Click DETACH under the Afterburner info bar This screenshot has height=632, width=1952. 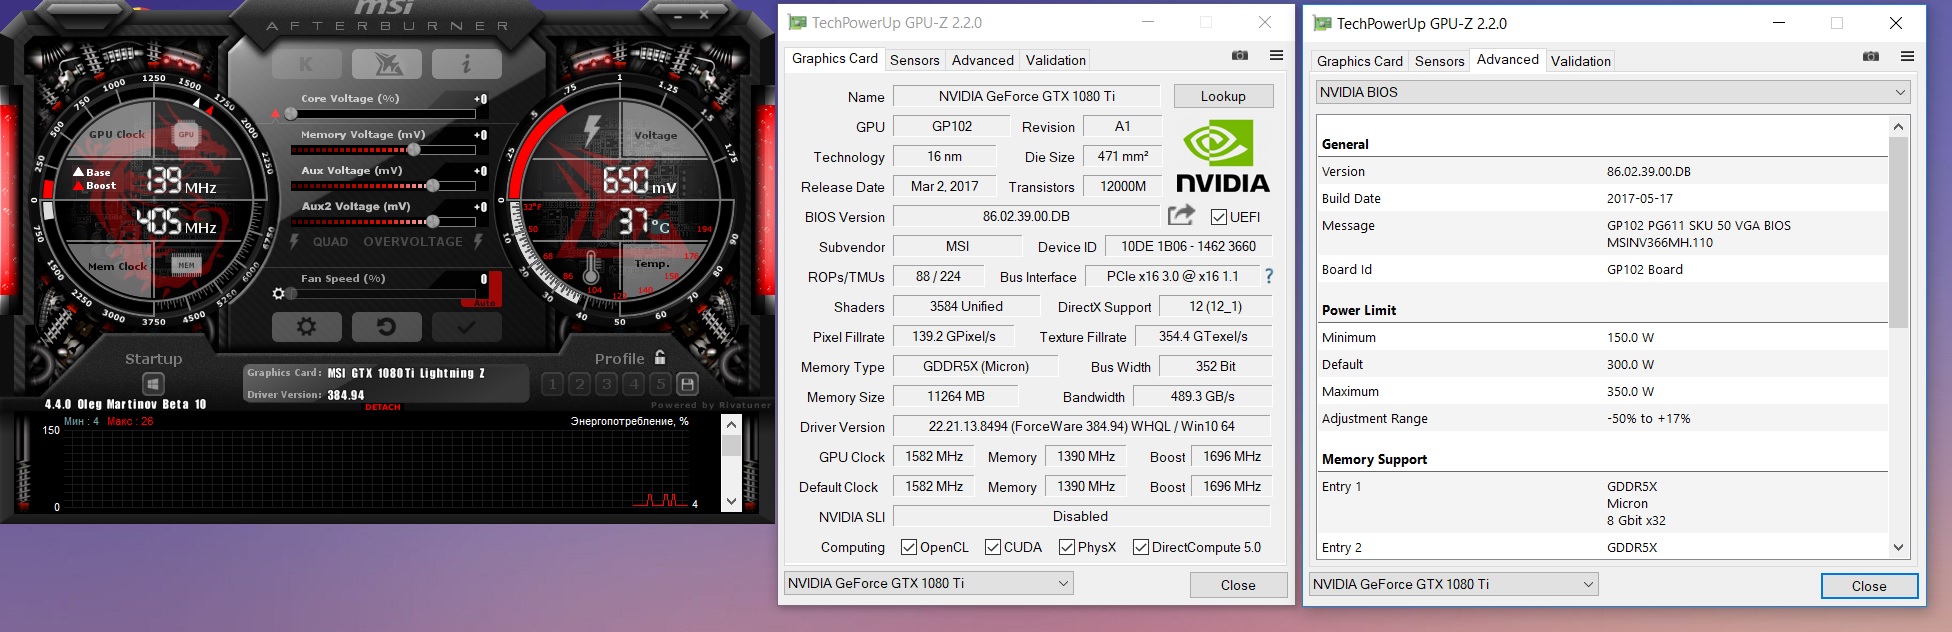(383, 407)
